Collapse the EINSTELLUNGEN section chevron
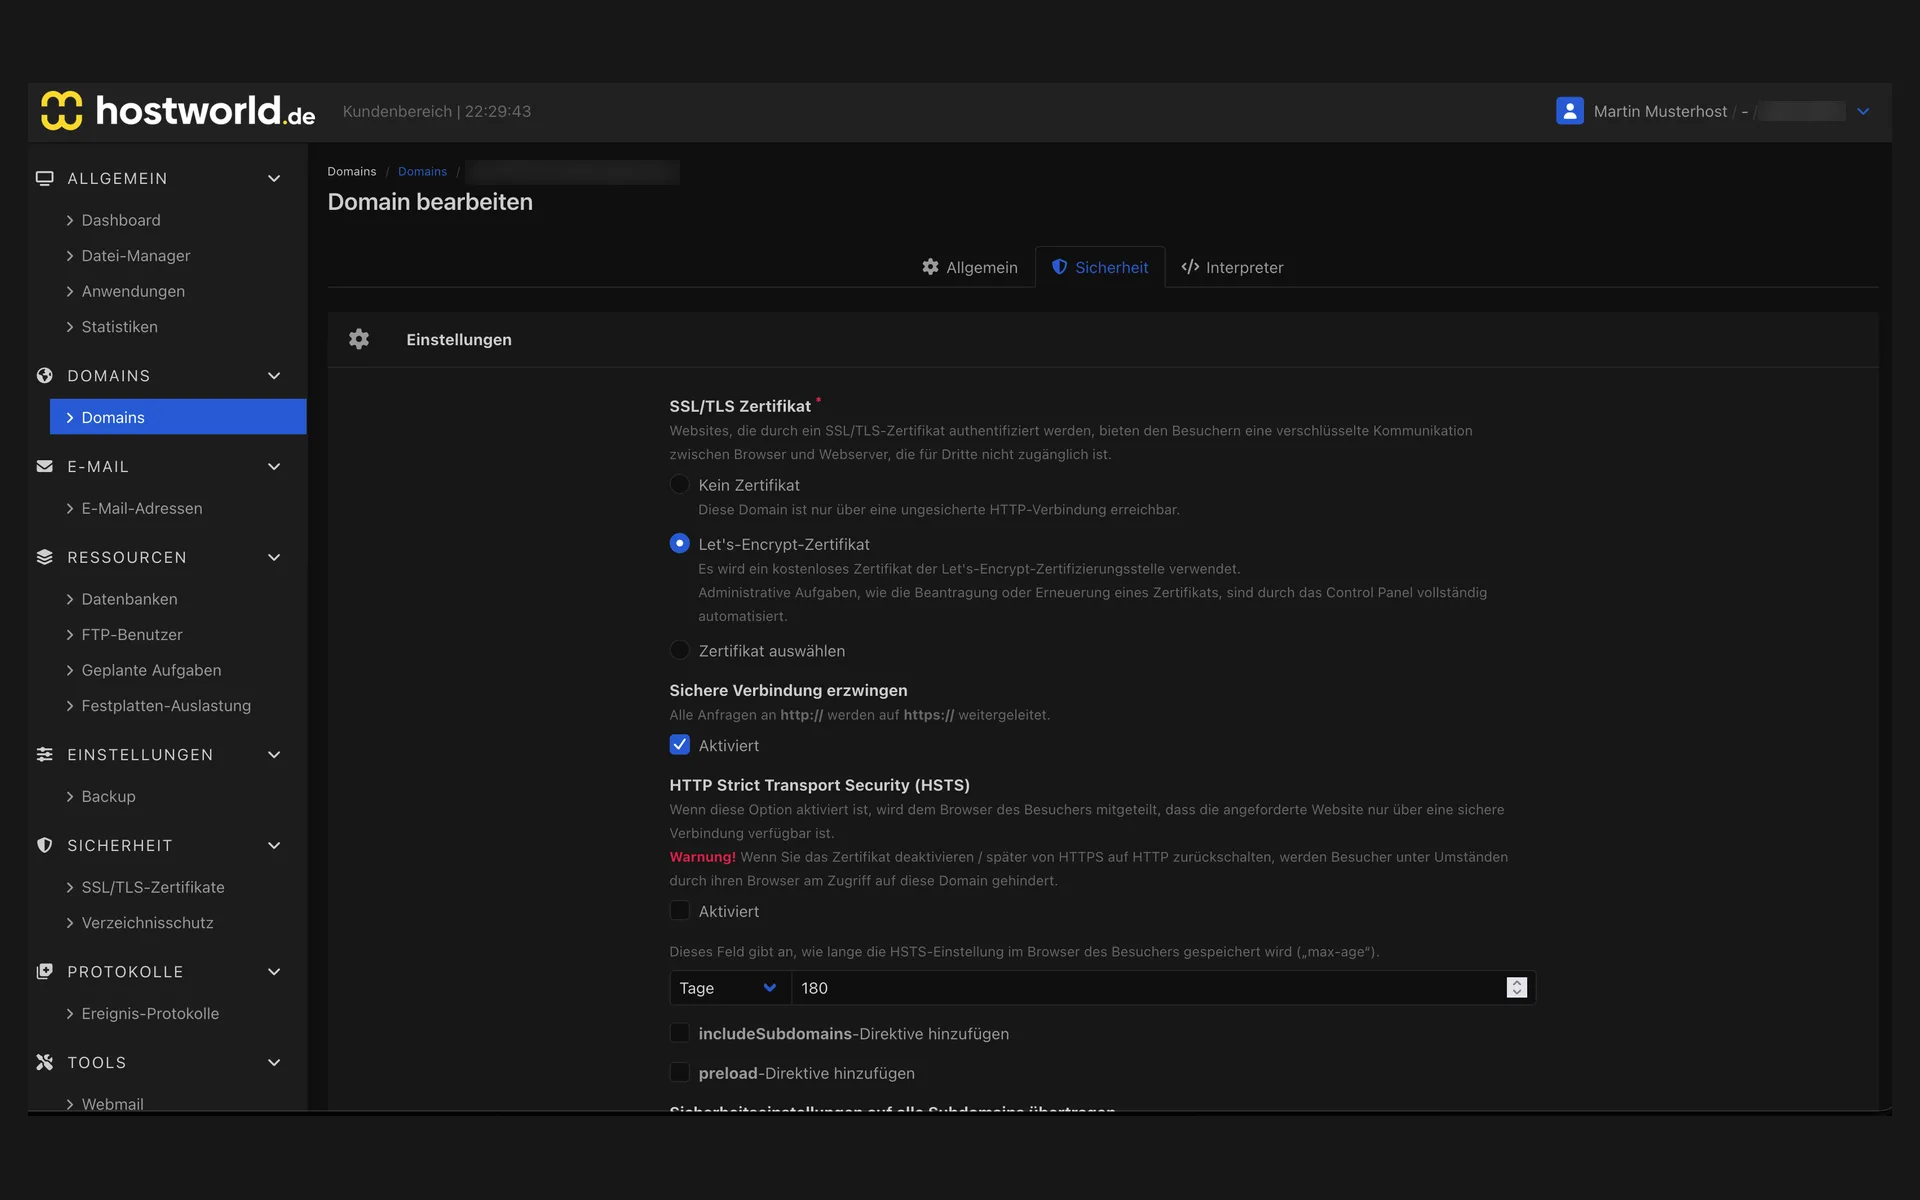1920x1200 pixels. point(274,754)
